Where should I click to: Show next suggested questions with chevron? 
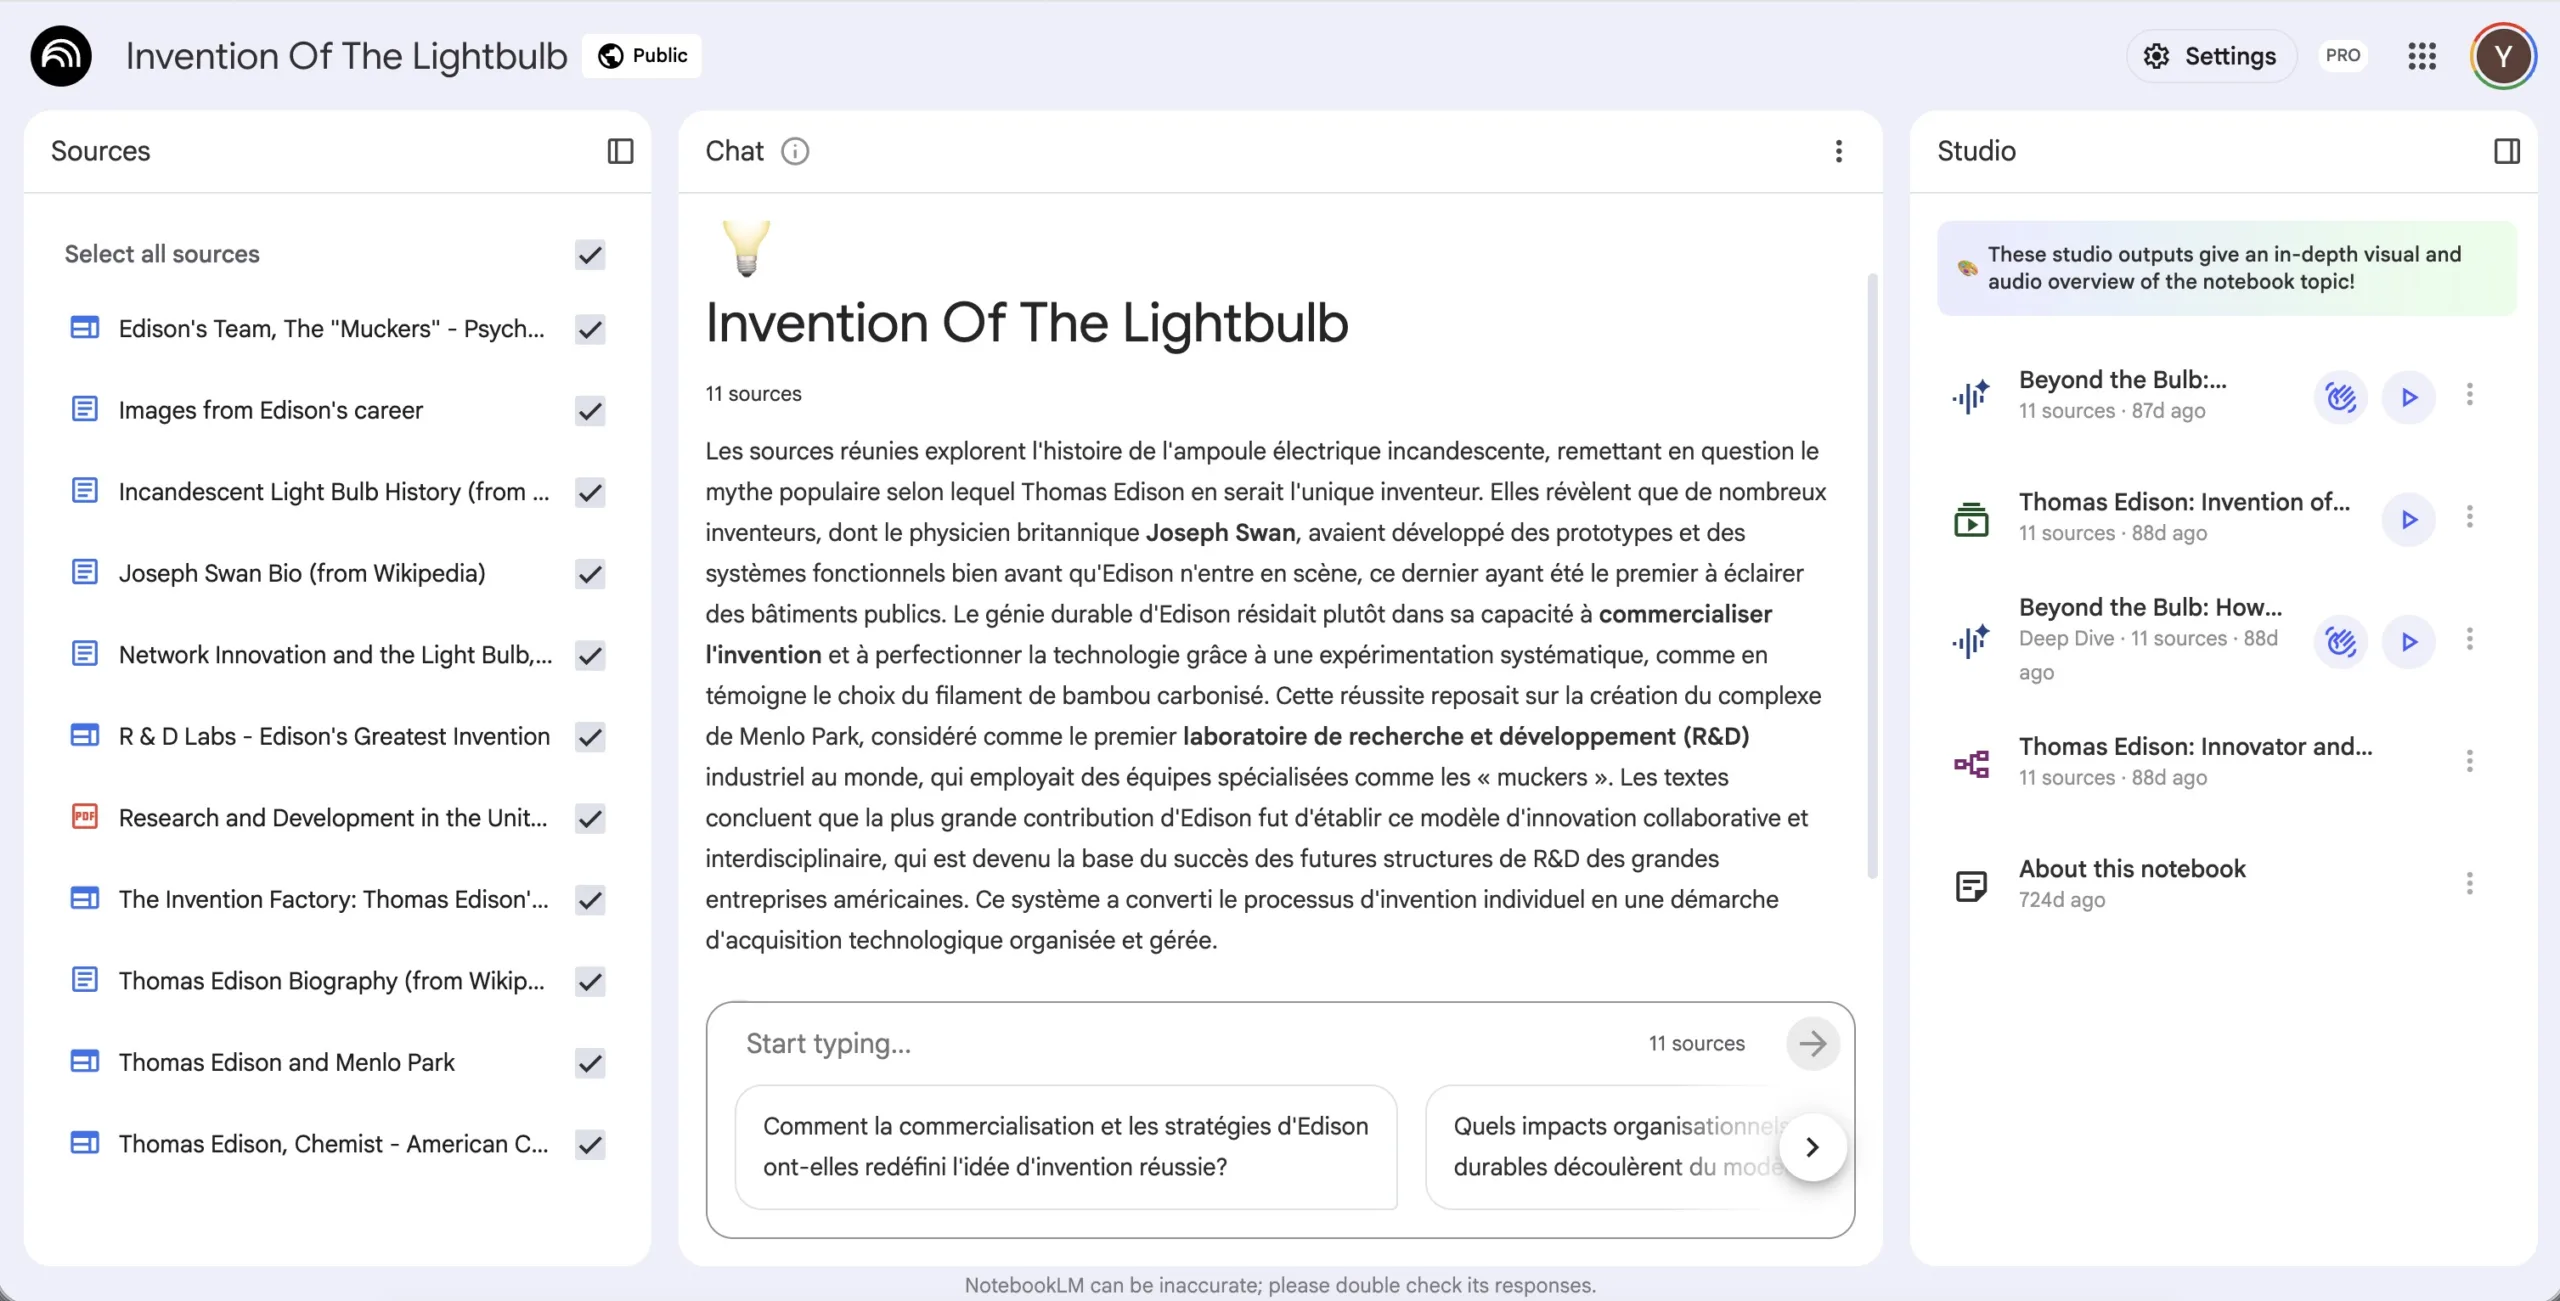click(x=1812, y=1147)
